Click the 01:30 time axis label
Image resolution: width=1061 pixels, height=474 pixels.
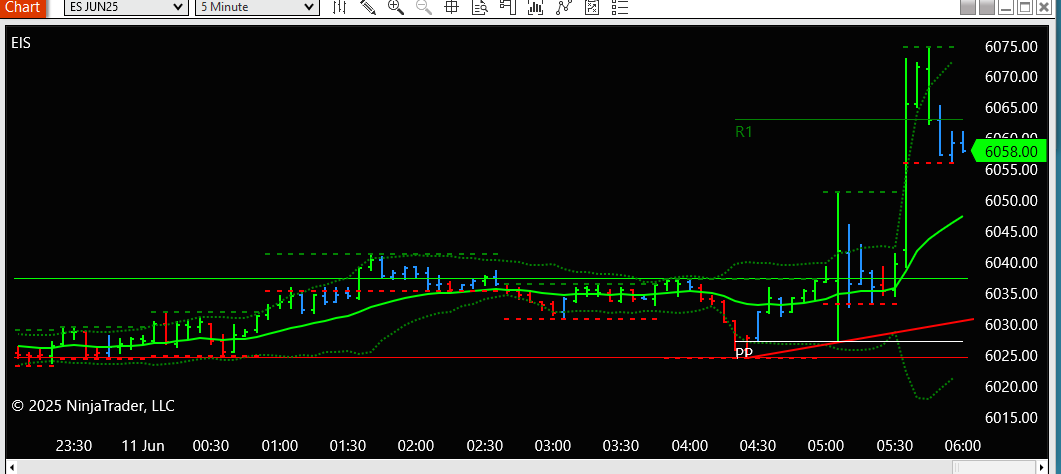348,446
